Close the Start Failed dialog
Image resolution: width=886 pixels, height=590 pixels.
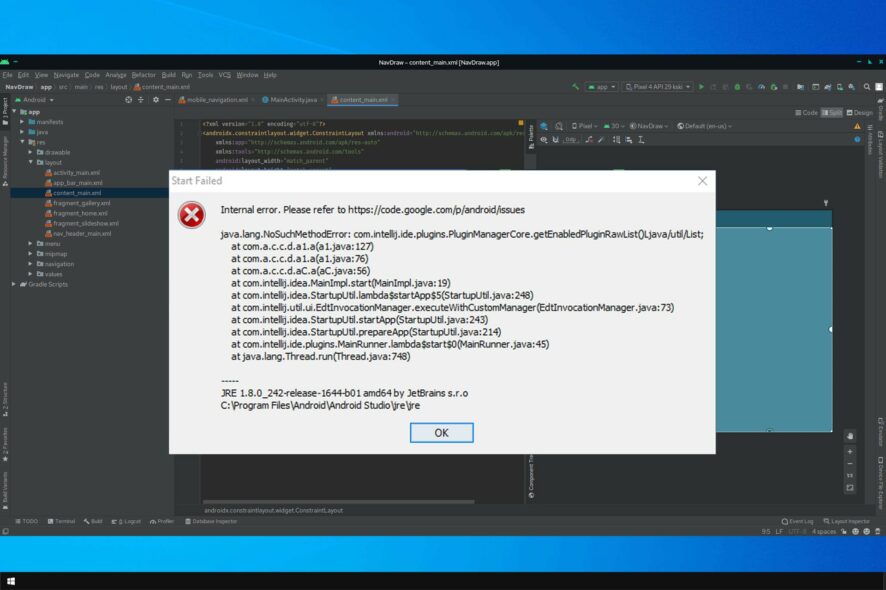pyautogui.click(x=702, y=181)
